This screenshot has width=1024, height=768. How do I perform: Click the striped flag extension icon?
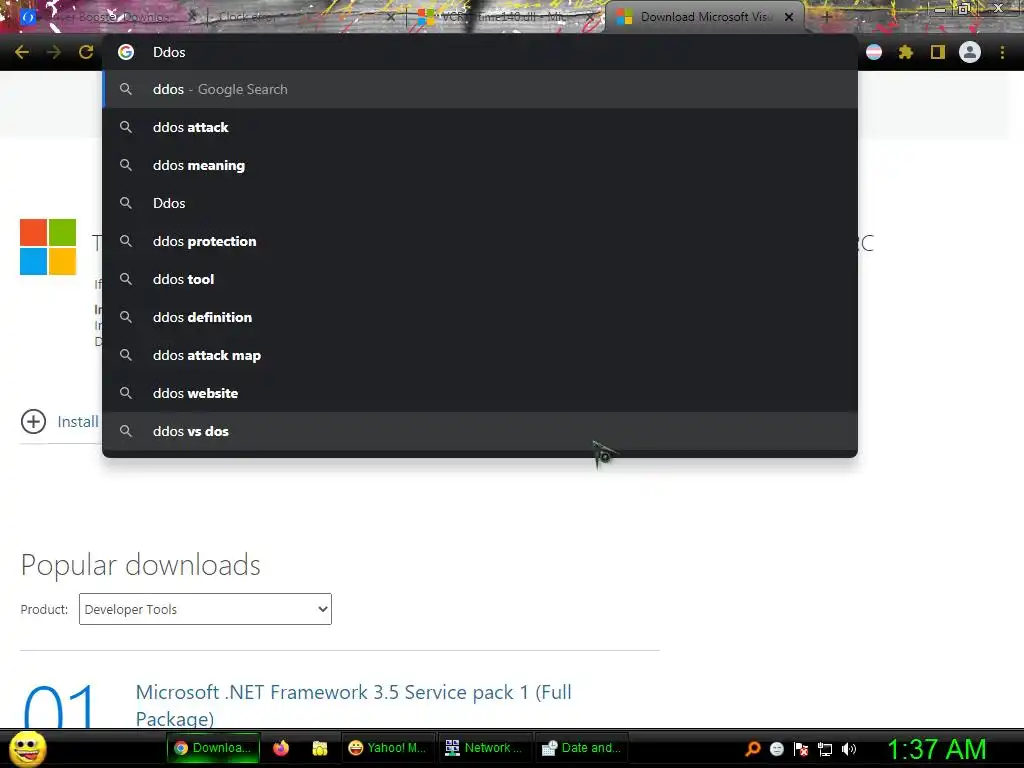874,52
